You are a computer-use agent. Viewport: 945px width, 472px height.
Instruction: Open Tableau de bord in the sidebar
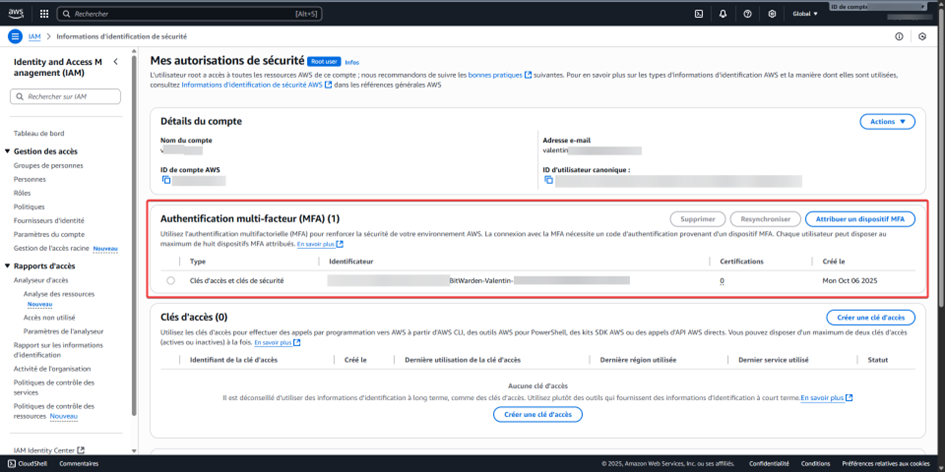point(39,133)
